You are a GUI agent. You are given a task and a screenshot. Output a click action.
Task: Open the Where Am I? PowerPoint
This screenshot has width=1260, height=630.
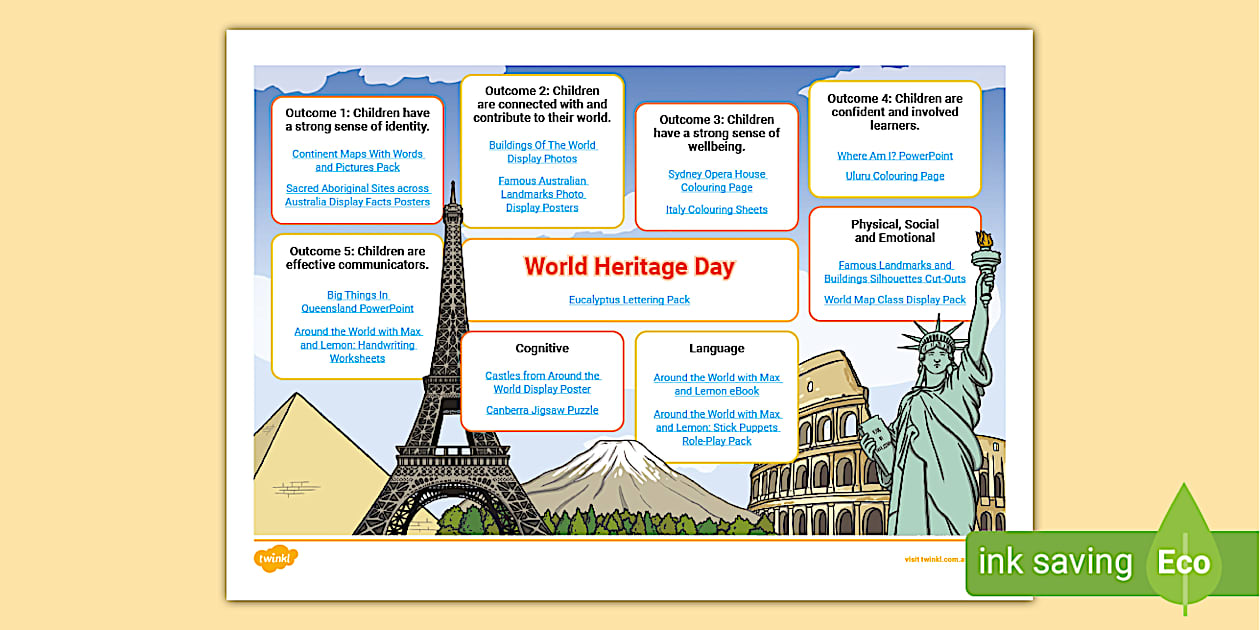(x=895, y=155)
